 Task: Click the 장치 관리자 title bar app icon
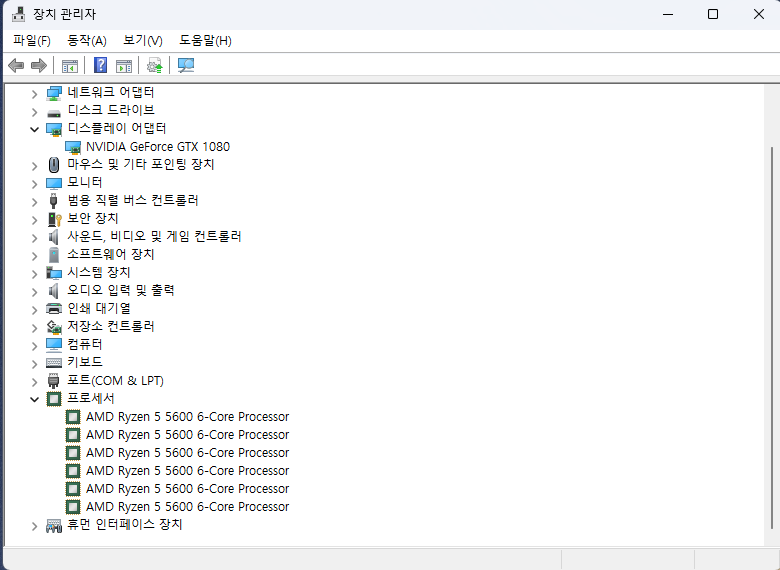point(18,14)
